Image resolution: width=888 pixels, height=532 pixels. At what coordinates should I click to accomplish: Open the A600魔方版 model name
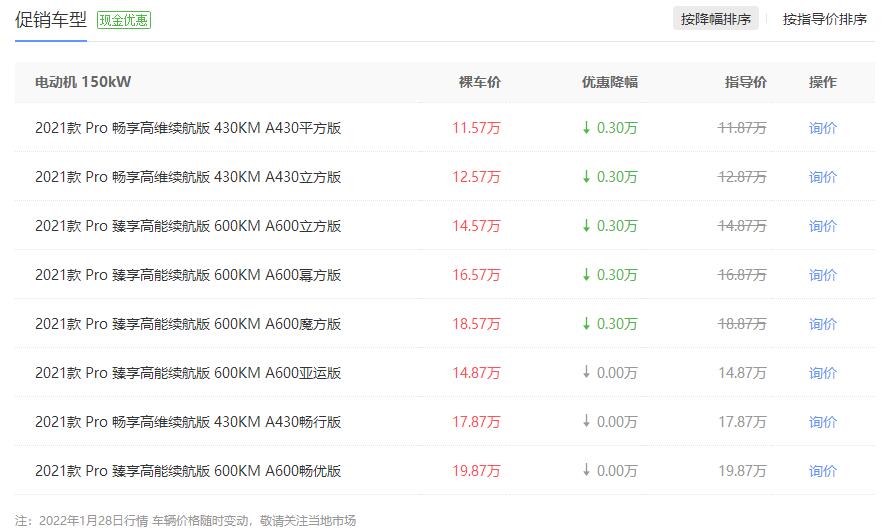click(x=188, y=324)
